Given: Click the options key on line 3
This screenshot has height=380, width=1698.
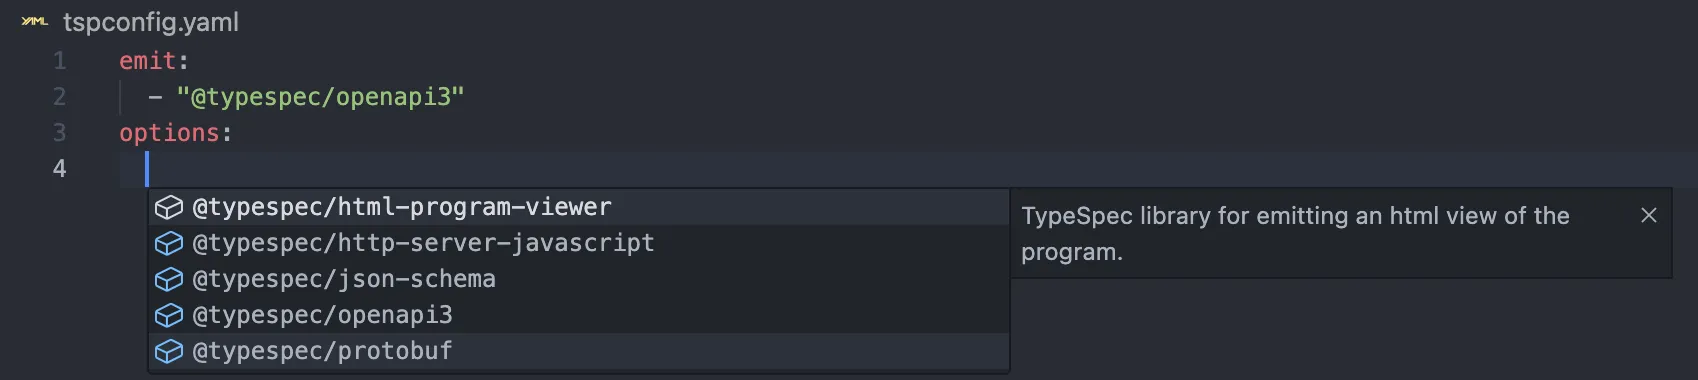Looking at the screenshot, I should tap(169, 133).
